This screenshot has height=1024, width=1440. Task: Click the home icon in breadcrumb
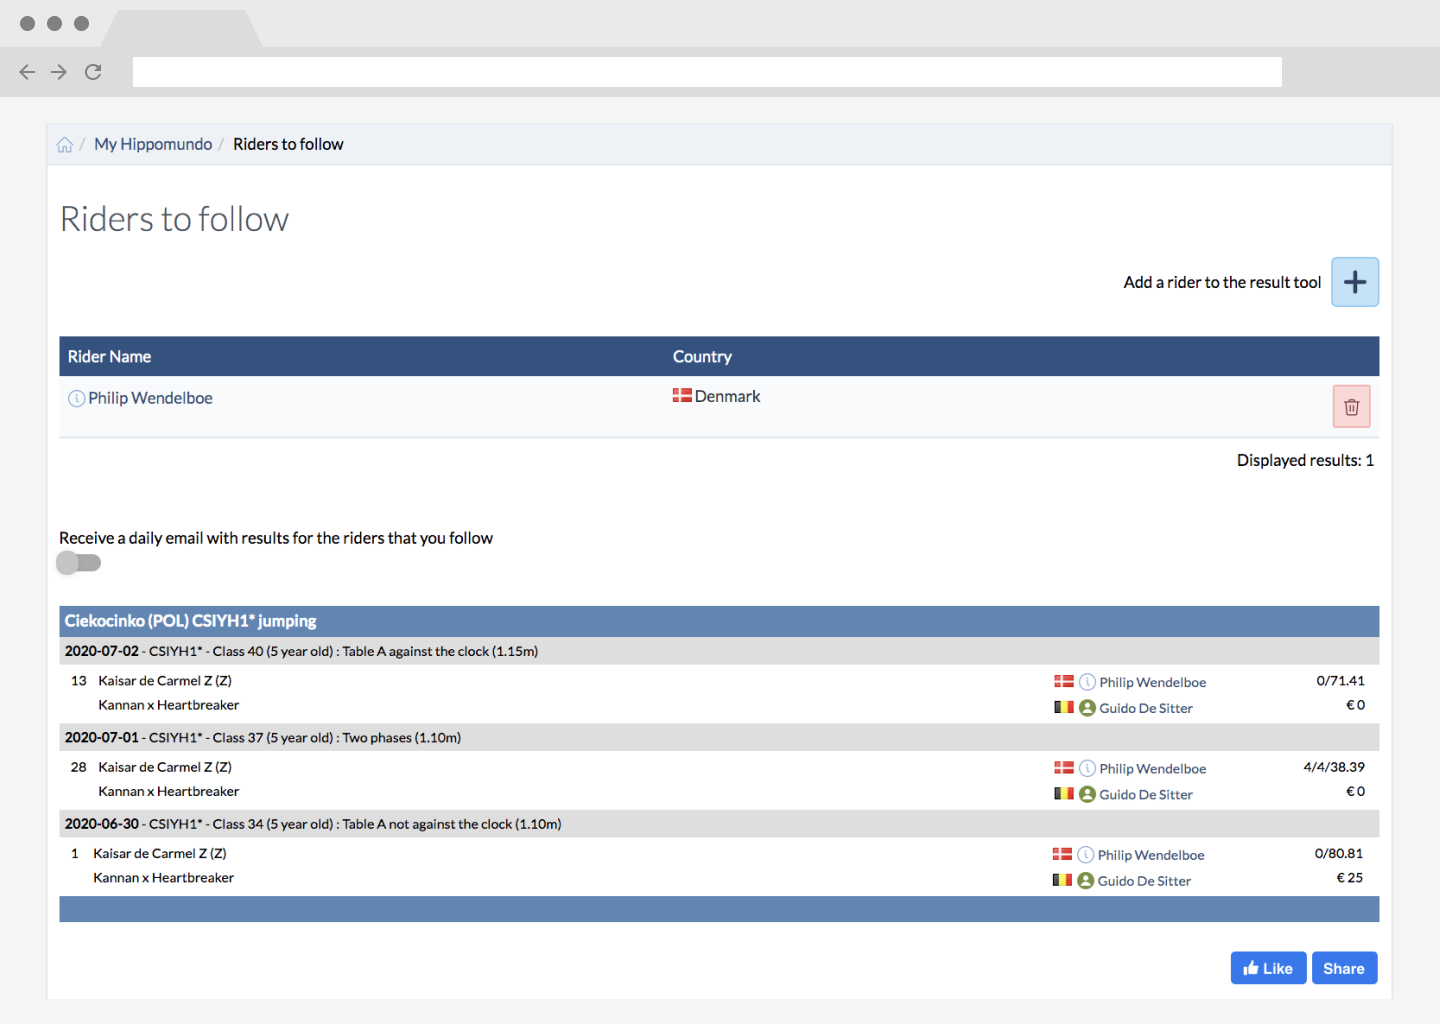click(x=65, y=145)
